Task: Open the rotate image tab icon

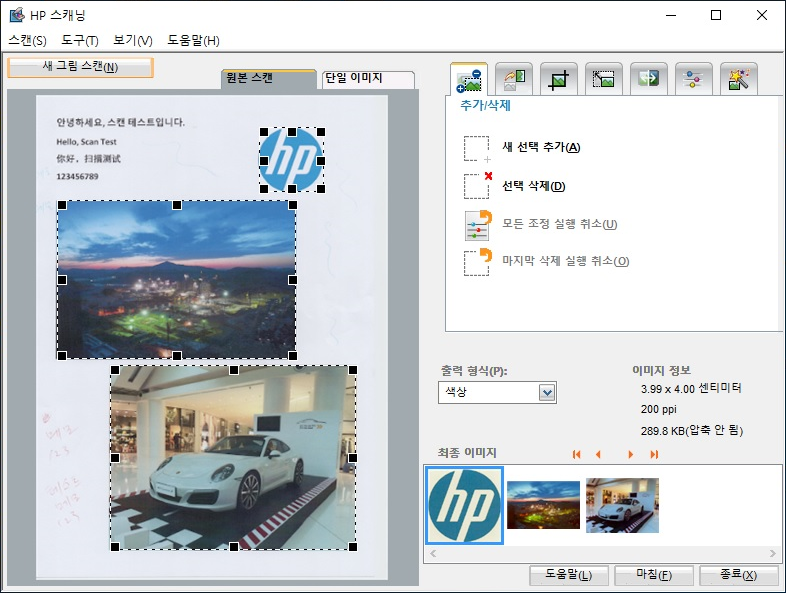Action: [x=513, y=79]
